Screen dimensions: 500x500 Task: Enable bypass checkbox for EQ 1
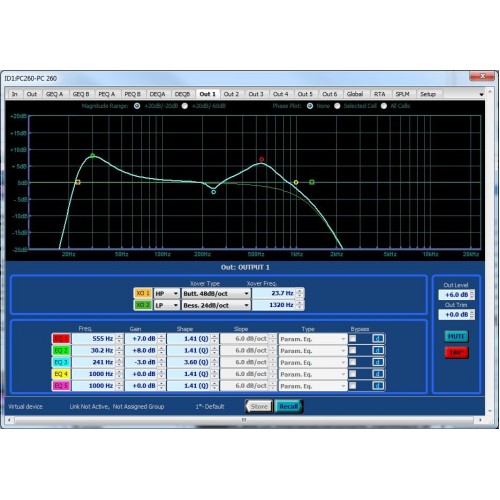click(352, 339)
